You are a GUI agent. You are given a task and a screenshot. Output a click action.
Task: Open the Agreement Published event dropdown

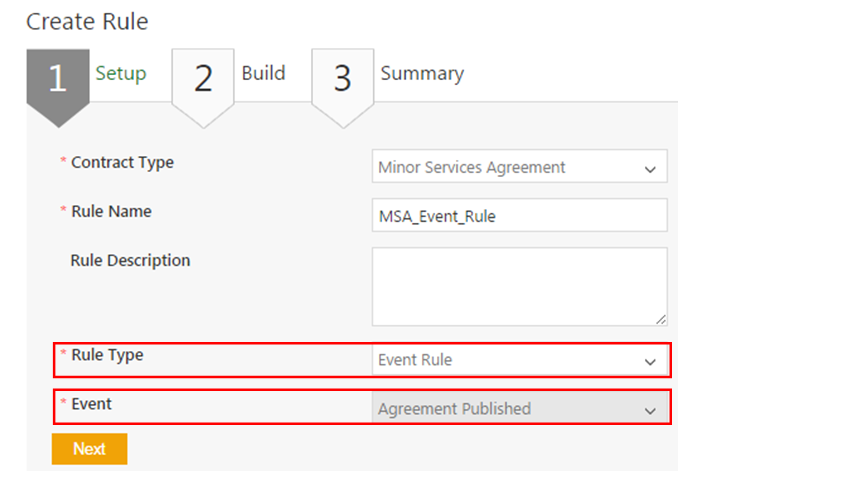pyautogui.click(x=519, y=409)
